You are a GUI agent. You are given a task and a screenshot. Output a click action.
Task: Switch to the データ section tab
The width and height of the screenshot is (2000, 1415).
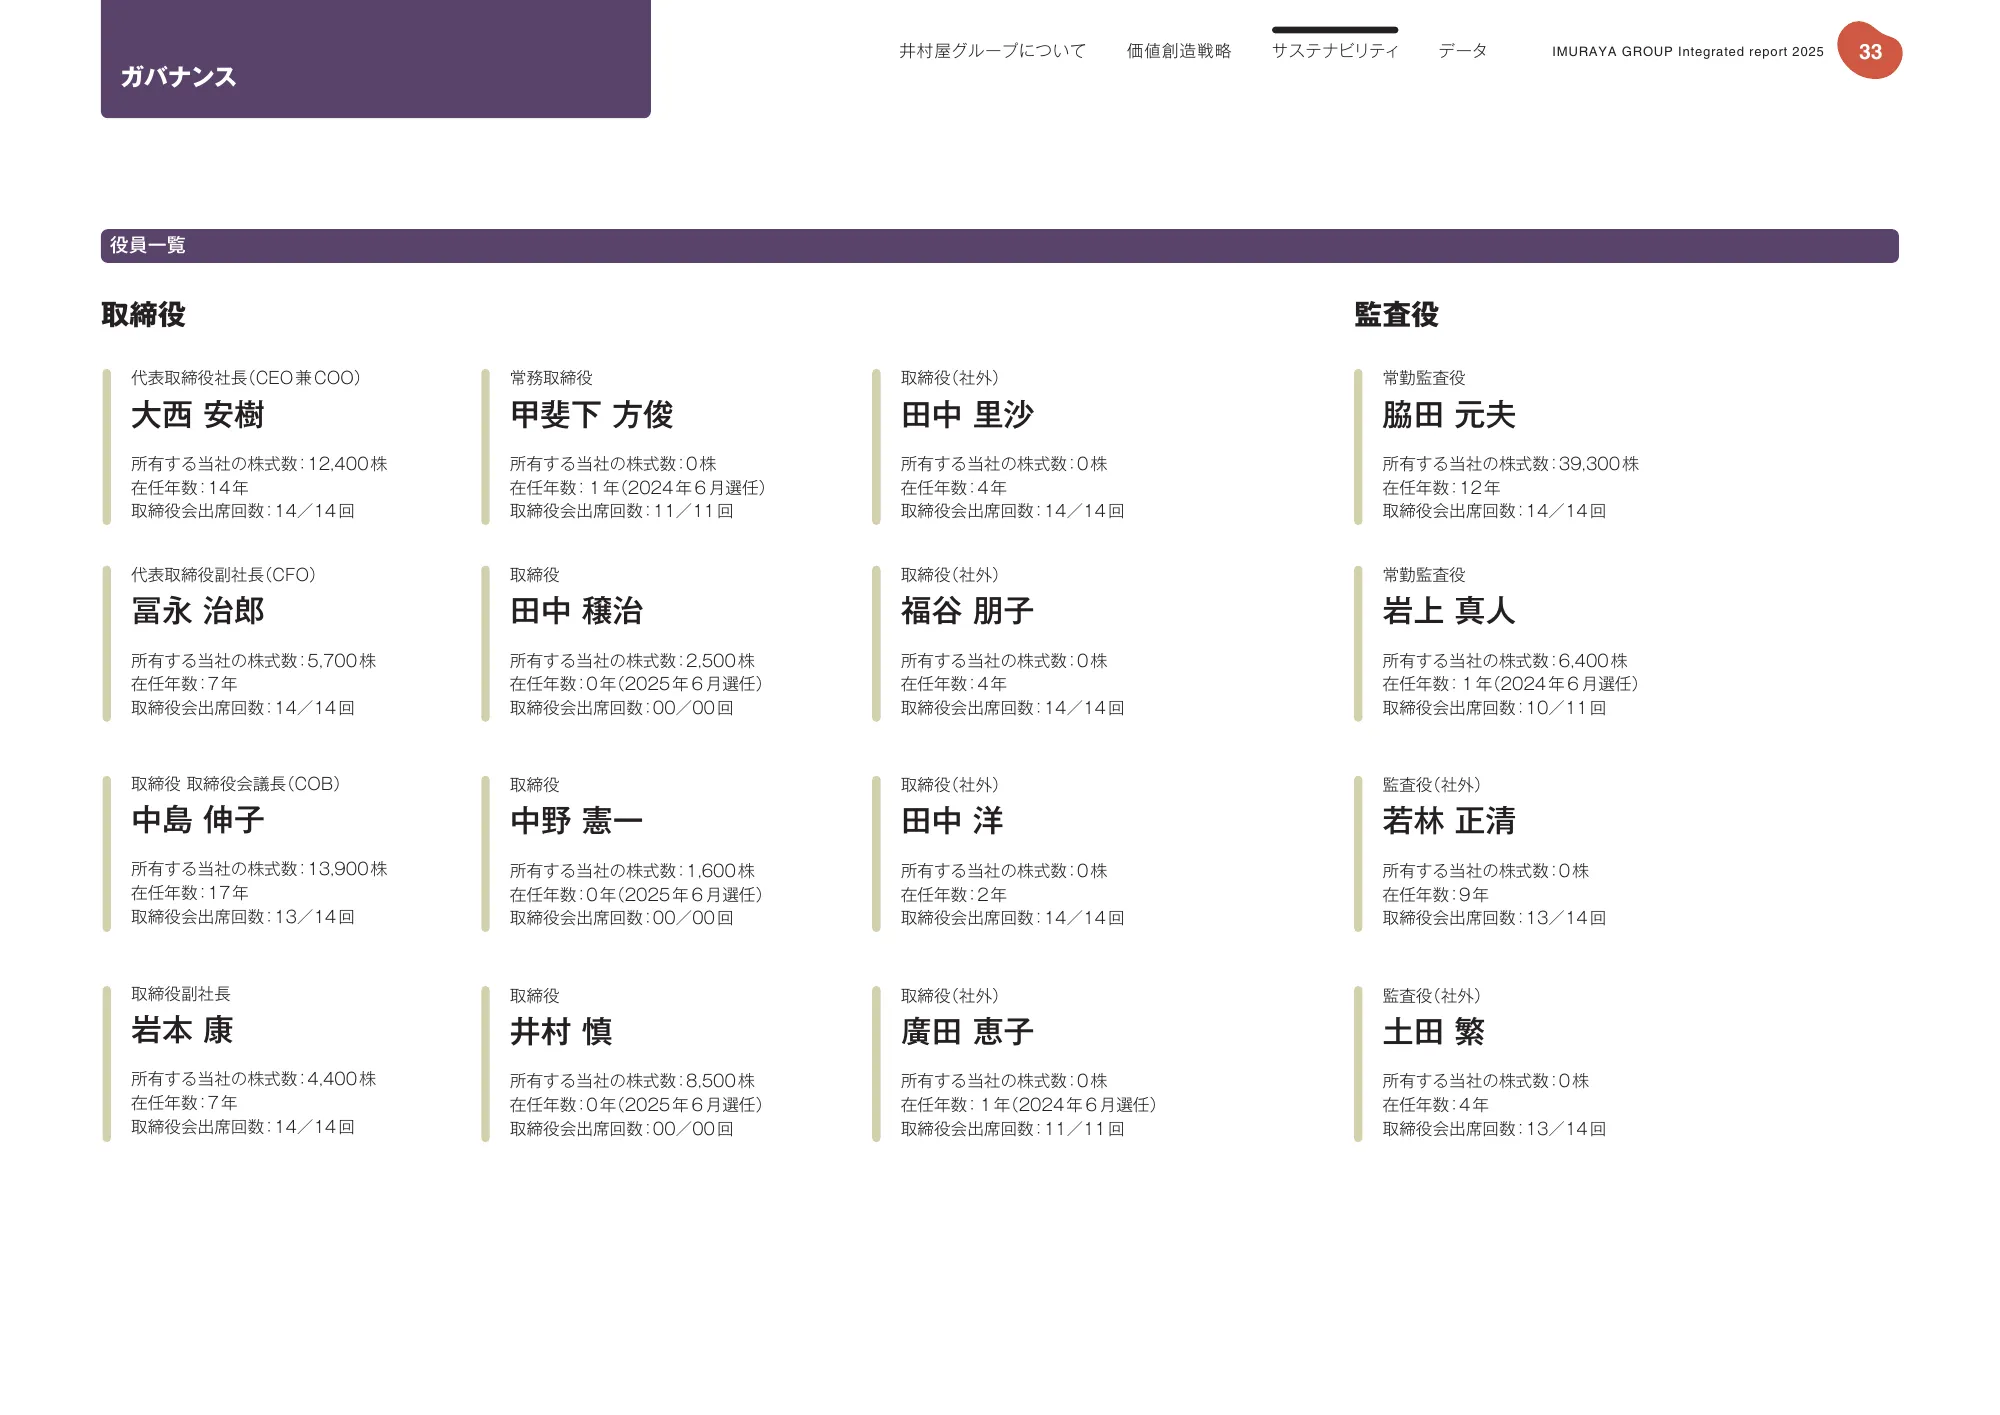click(1462, 50)
